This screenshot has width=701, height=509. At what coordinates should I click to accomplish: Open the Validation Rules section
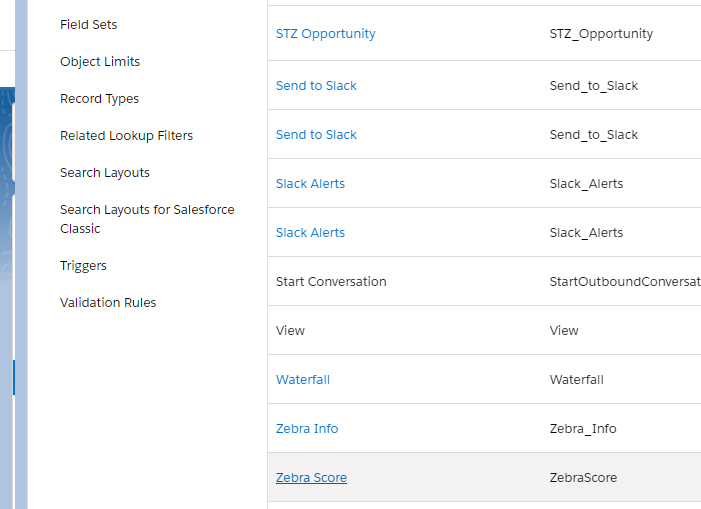coord(108,303)
